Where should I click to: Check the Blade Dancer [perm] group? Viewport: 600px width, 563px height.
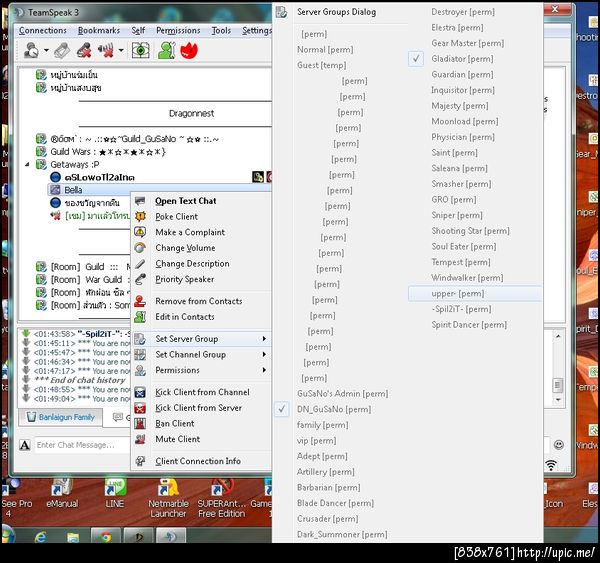335,503
